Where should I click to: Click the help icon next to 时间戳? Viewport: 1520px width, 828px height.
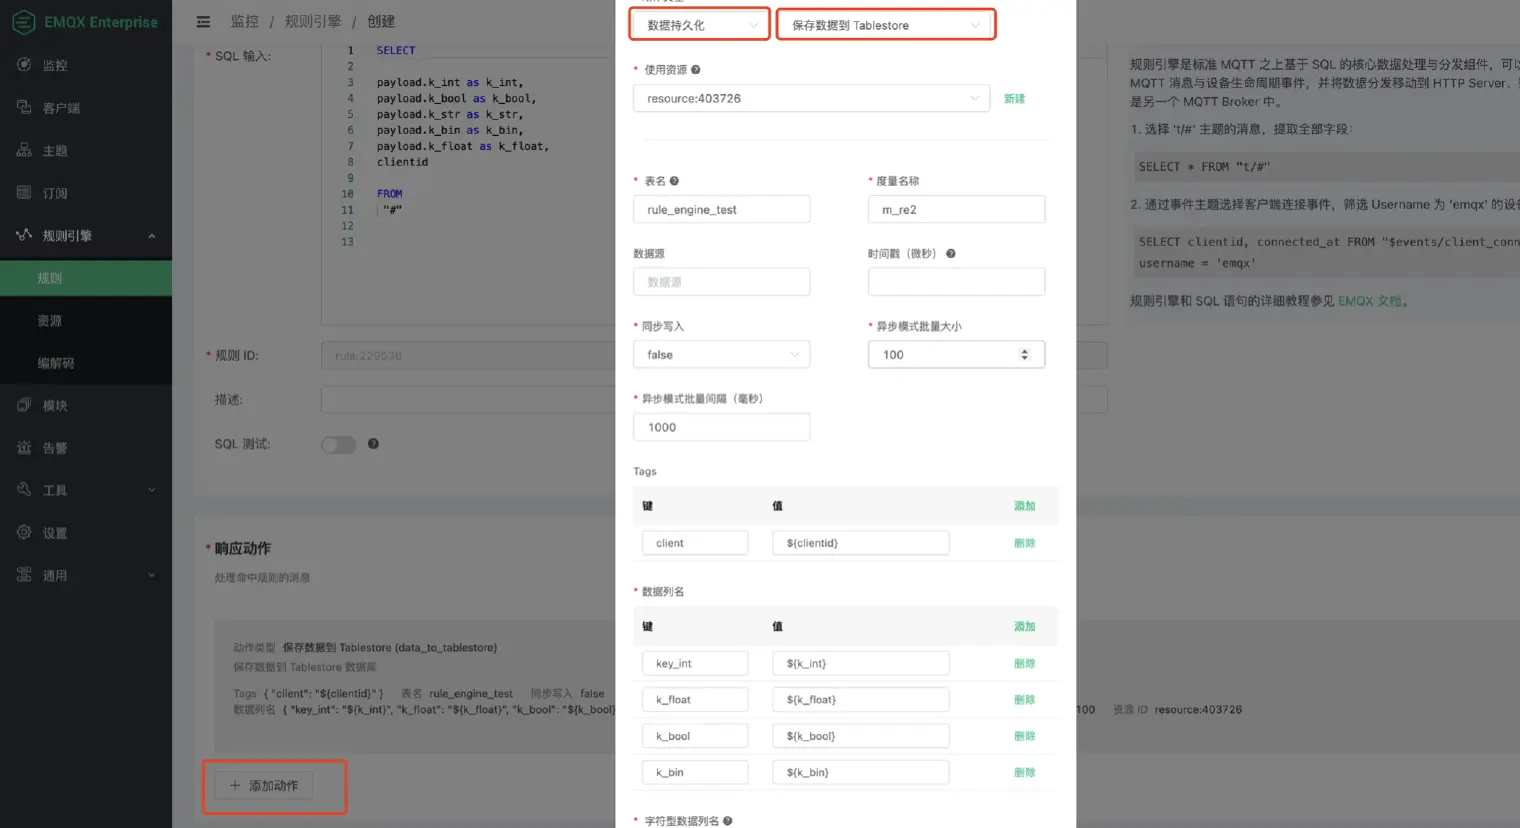pyautogui.click(x=951, y=253)
